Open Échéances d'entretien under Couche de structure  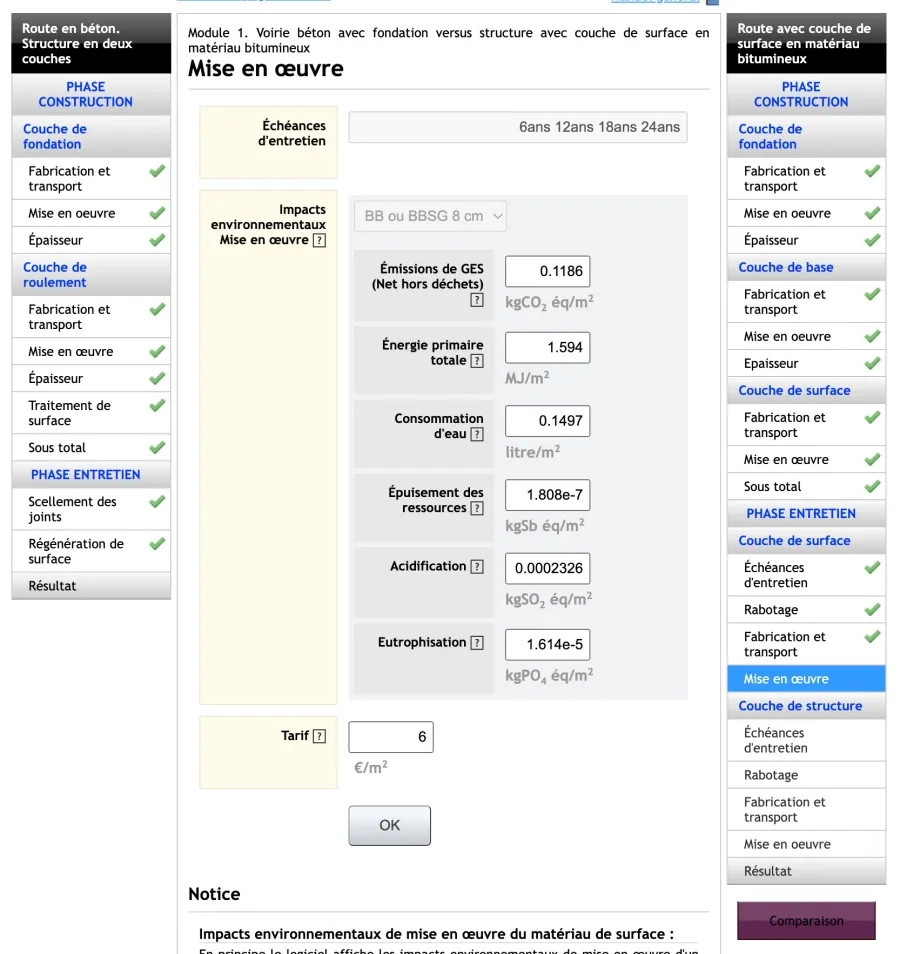(x=806, y=740)
